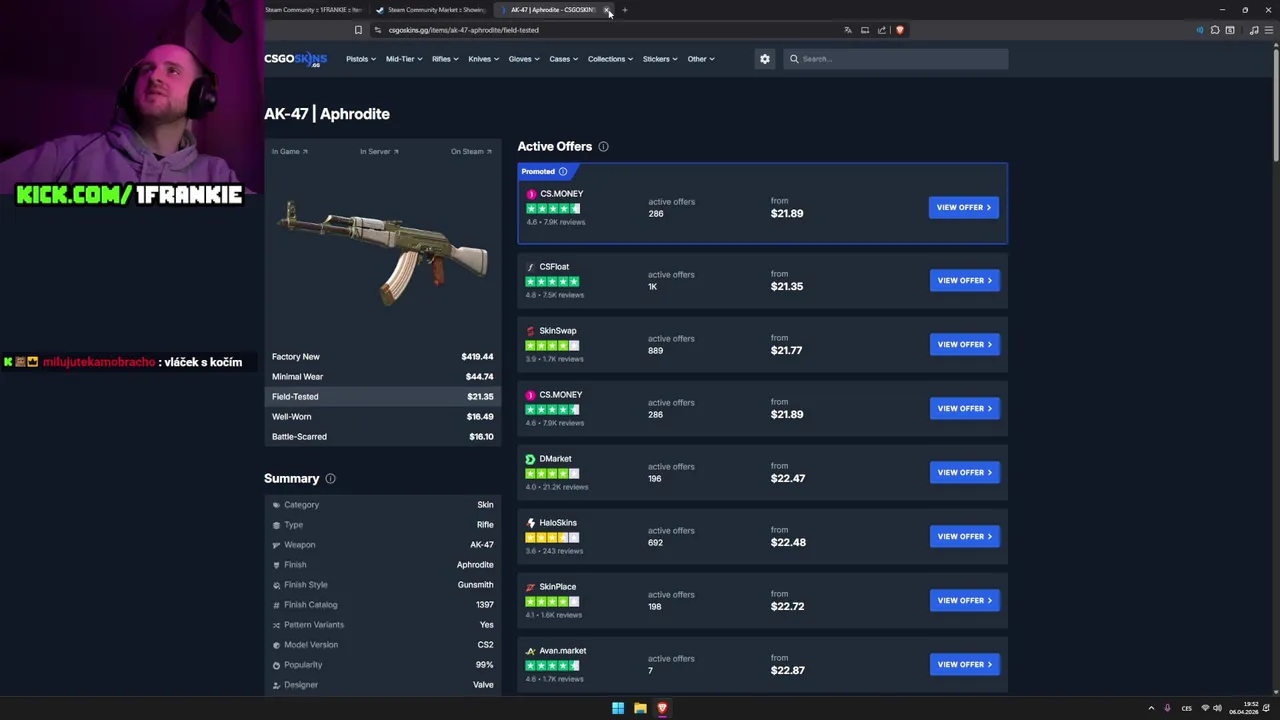The width and height of the screenshot is (1280, 720).
Task: Click the CES keyboard language indicator
Action: coord(1186,708)
